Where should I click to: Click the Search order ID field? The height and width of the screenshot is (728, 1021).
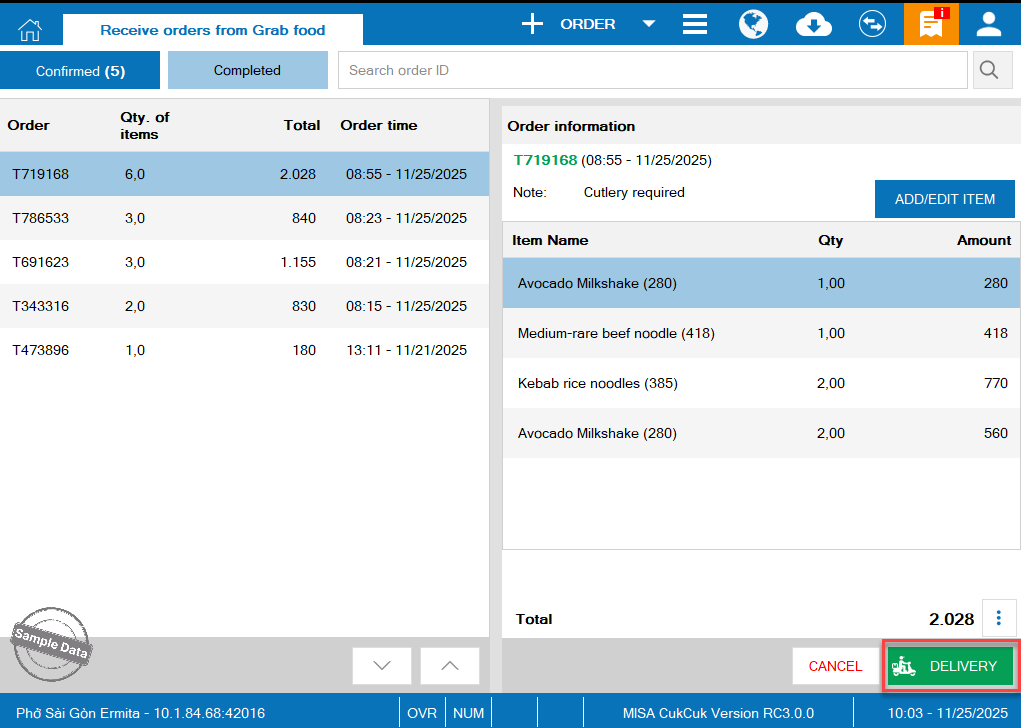click(652, 71)
